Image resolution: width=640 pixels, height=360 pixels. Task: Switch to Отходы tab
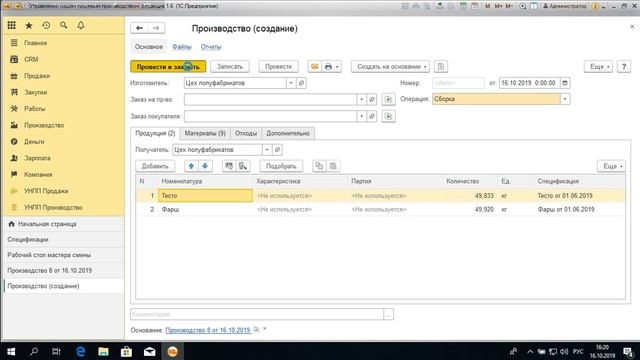(246, 133)
